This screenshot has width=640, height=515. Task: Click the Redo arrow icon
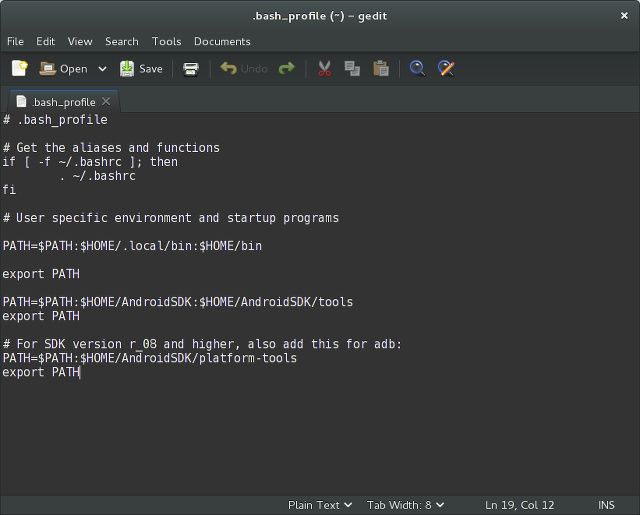(x=287, y=69)
